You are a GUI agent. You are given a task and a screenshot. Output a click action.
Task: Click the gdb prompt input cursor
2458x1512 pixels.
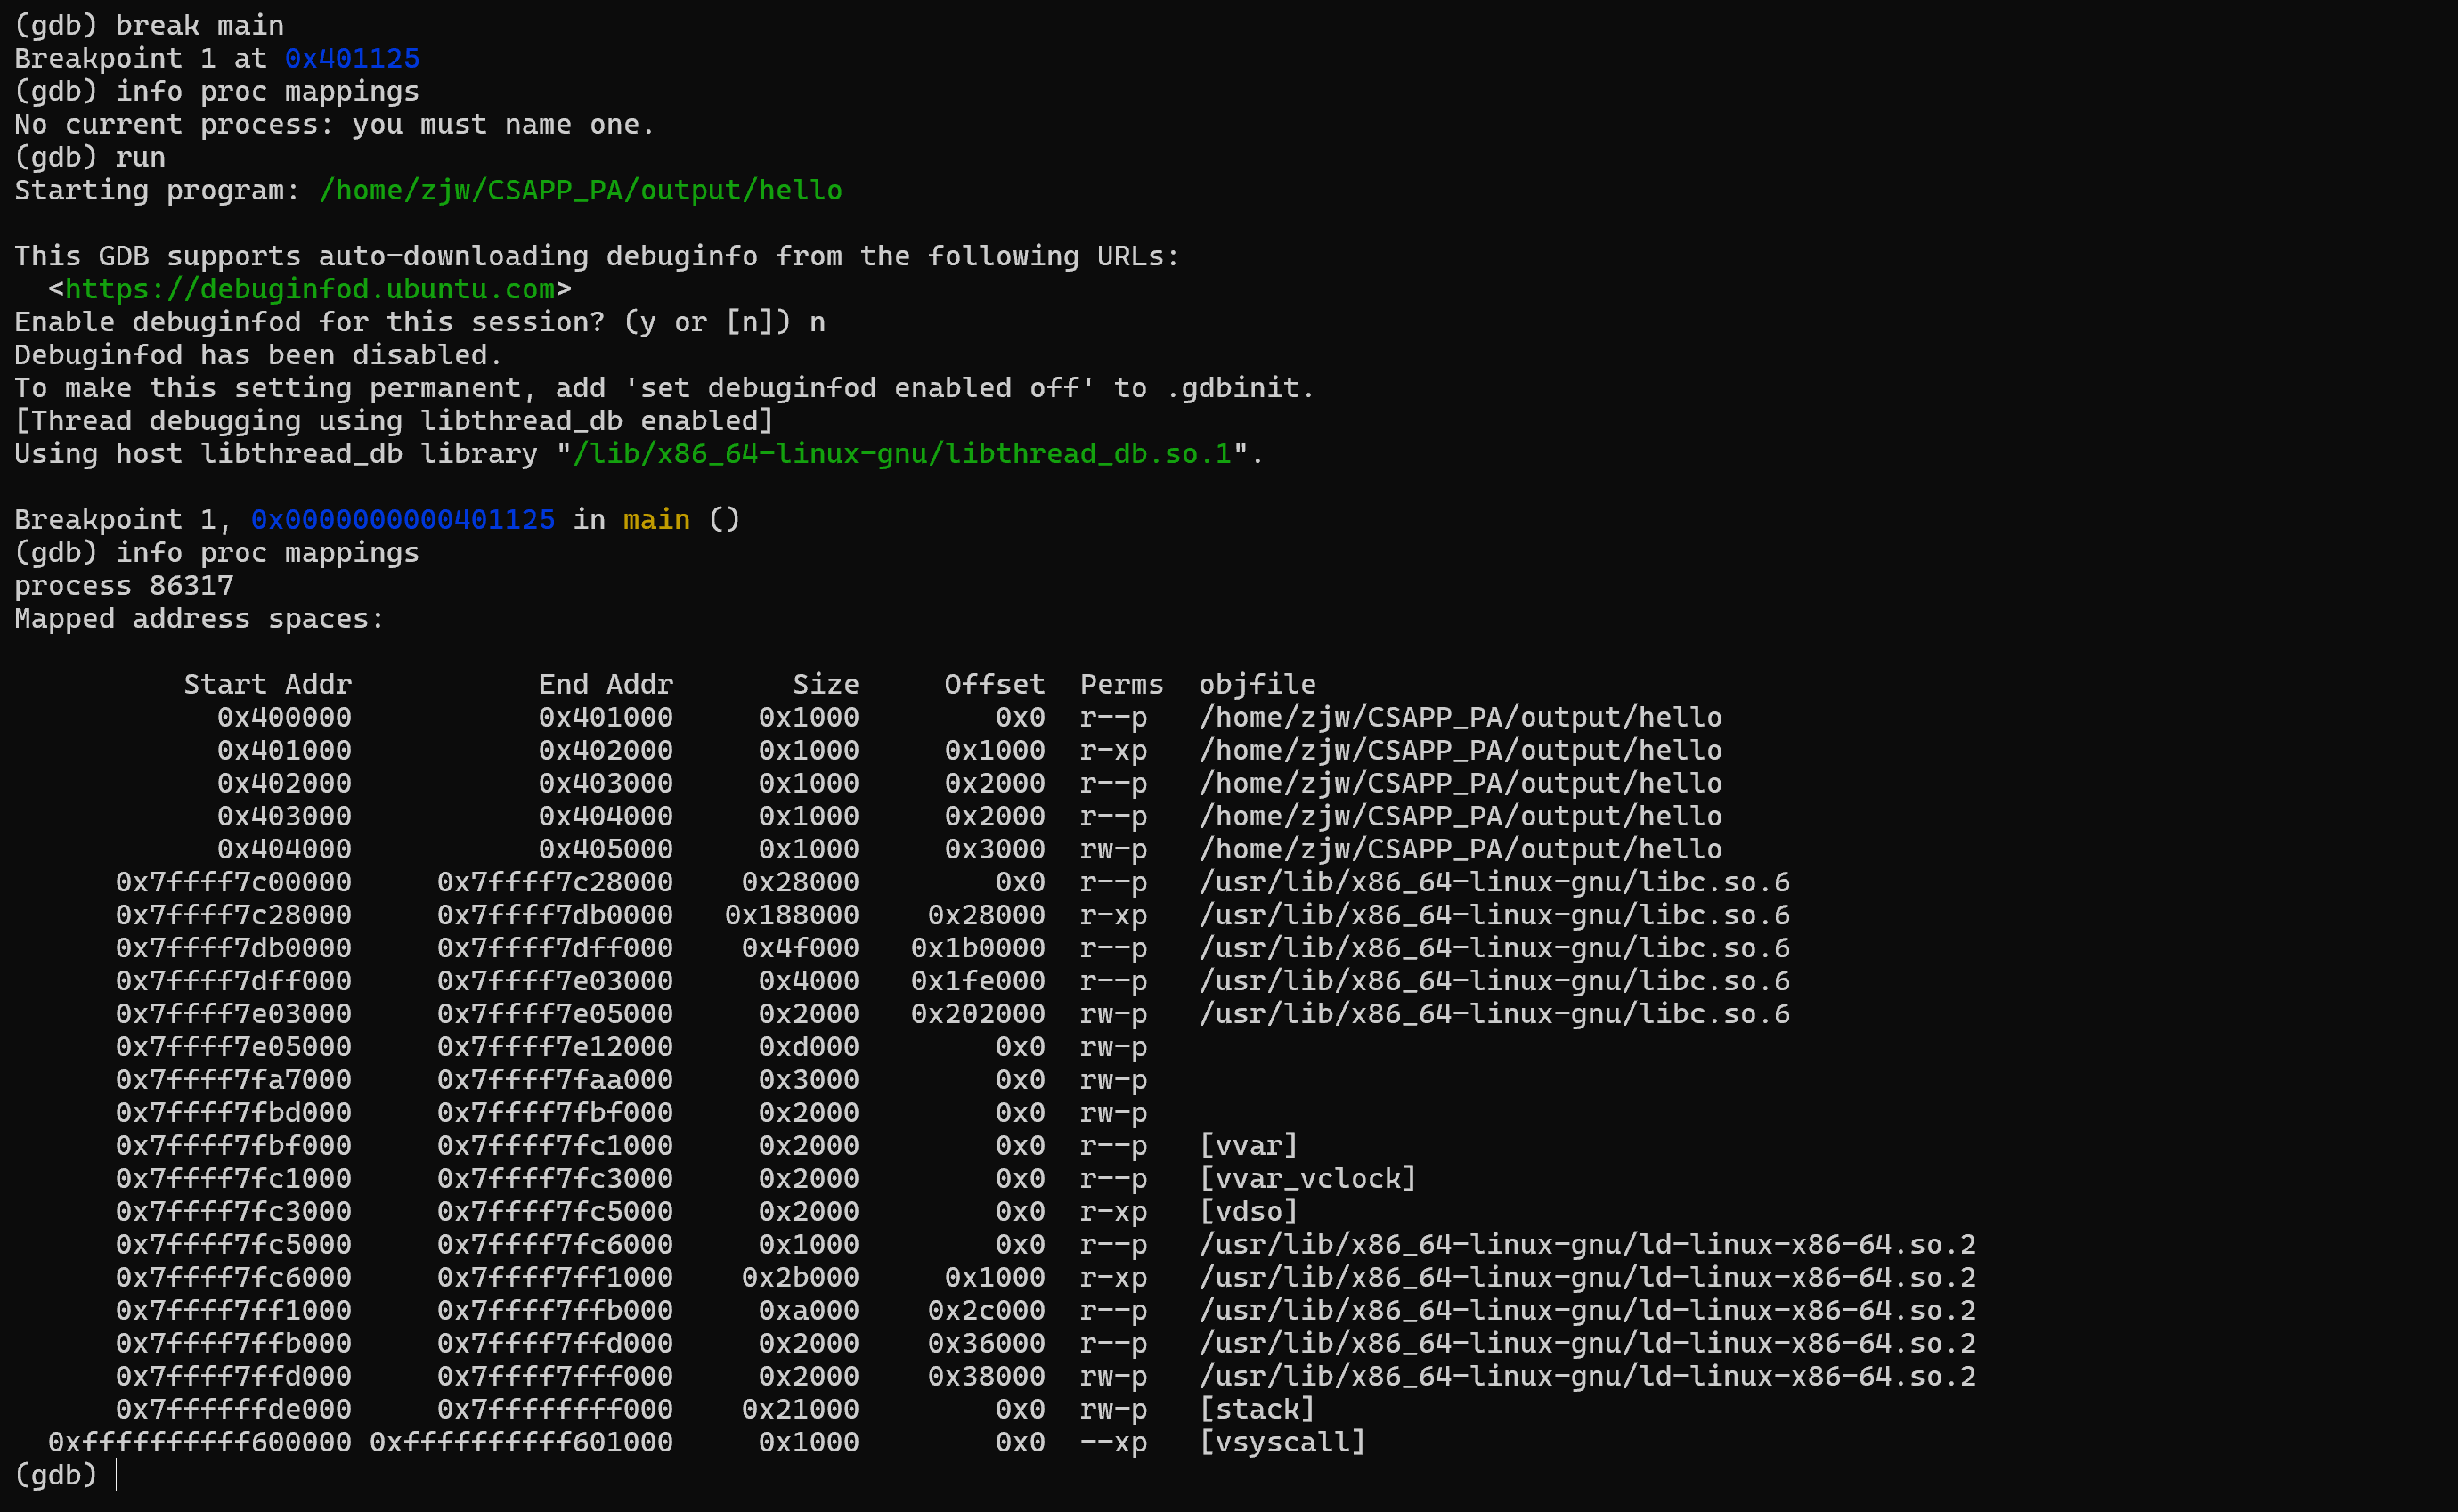117,1475
